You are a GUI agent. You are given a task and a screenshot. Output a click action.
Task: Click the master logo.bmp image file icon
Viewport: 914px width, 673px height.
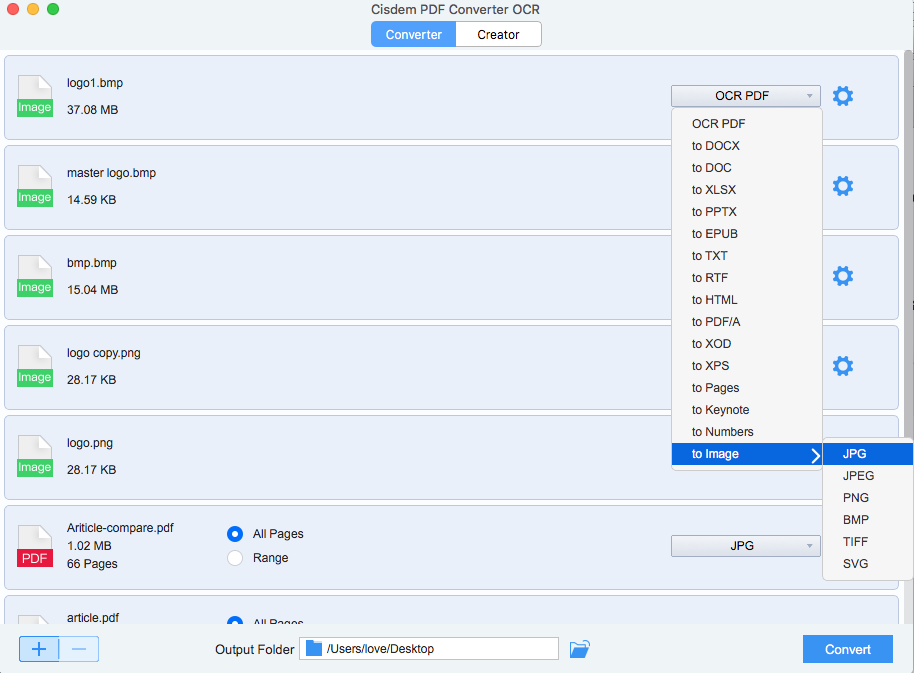point(35,186)
